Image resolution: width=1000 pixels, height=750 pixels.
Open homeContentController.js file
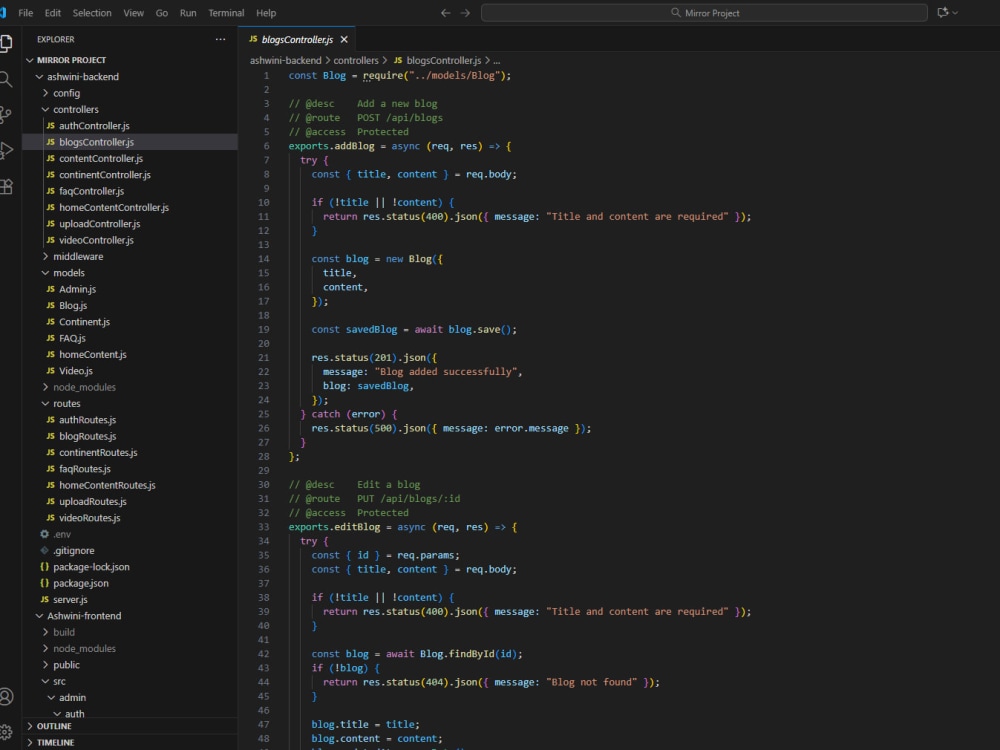click(130, 207)
